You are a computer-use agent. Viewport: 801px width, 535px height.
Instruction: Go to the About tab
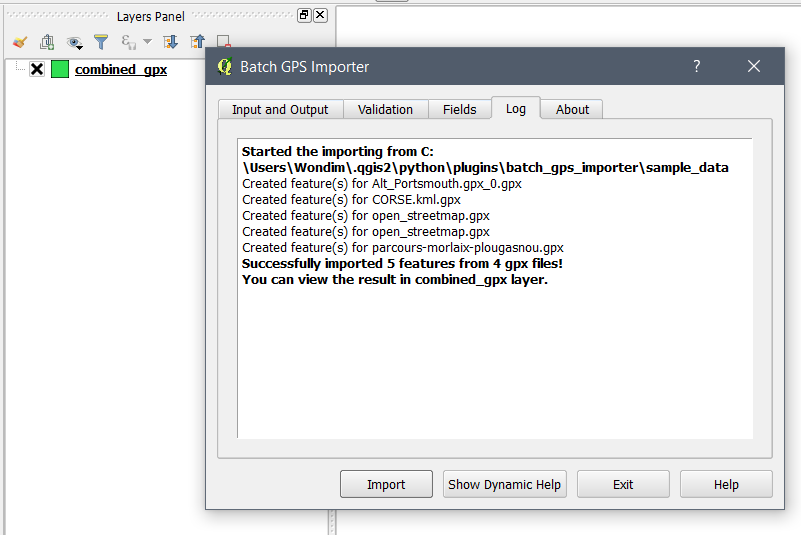click(x=572, y=109)
